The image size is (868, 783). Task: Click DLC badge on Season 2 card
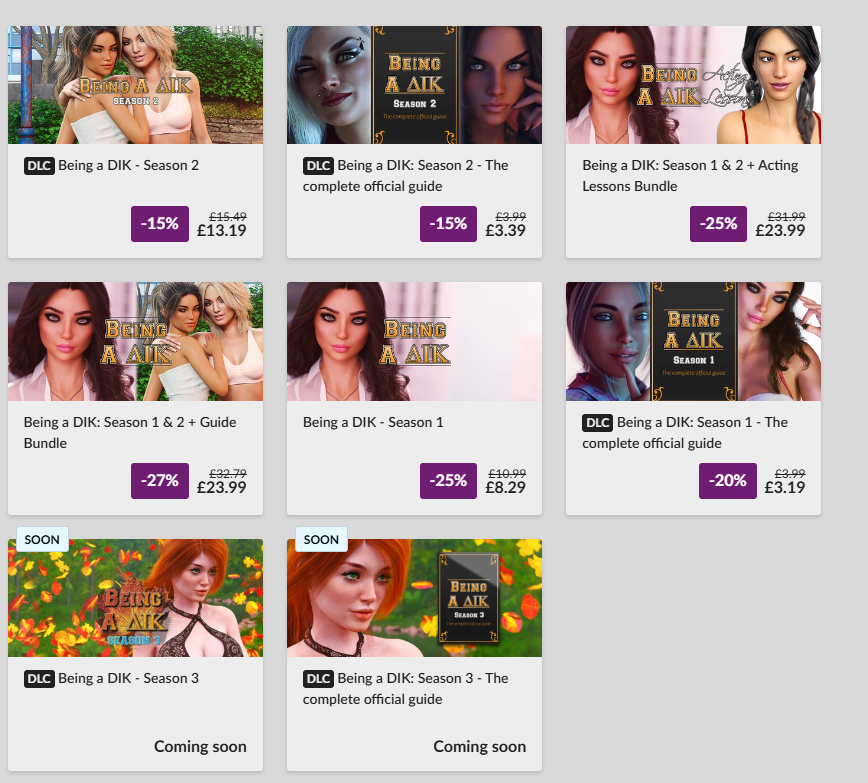39,166
